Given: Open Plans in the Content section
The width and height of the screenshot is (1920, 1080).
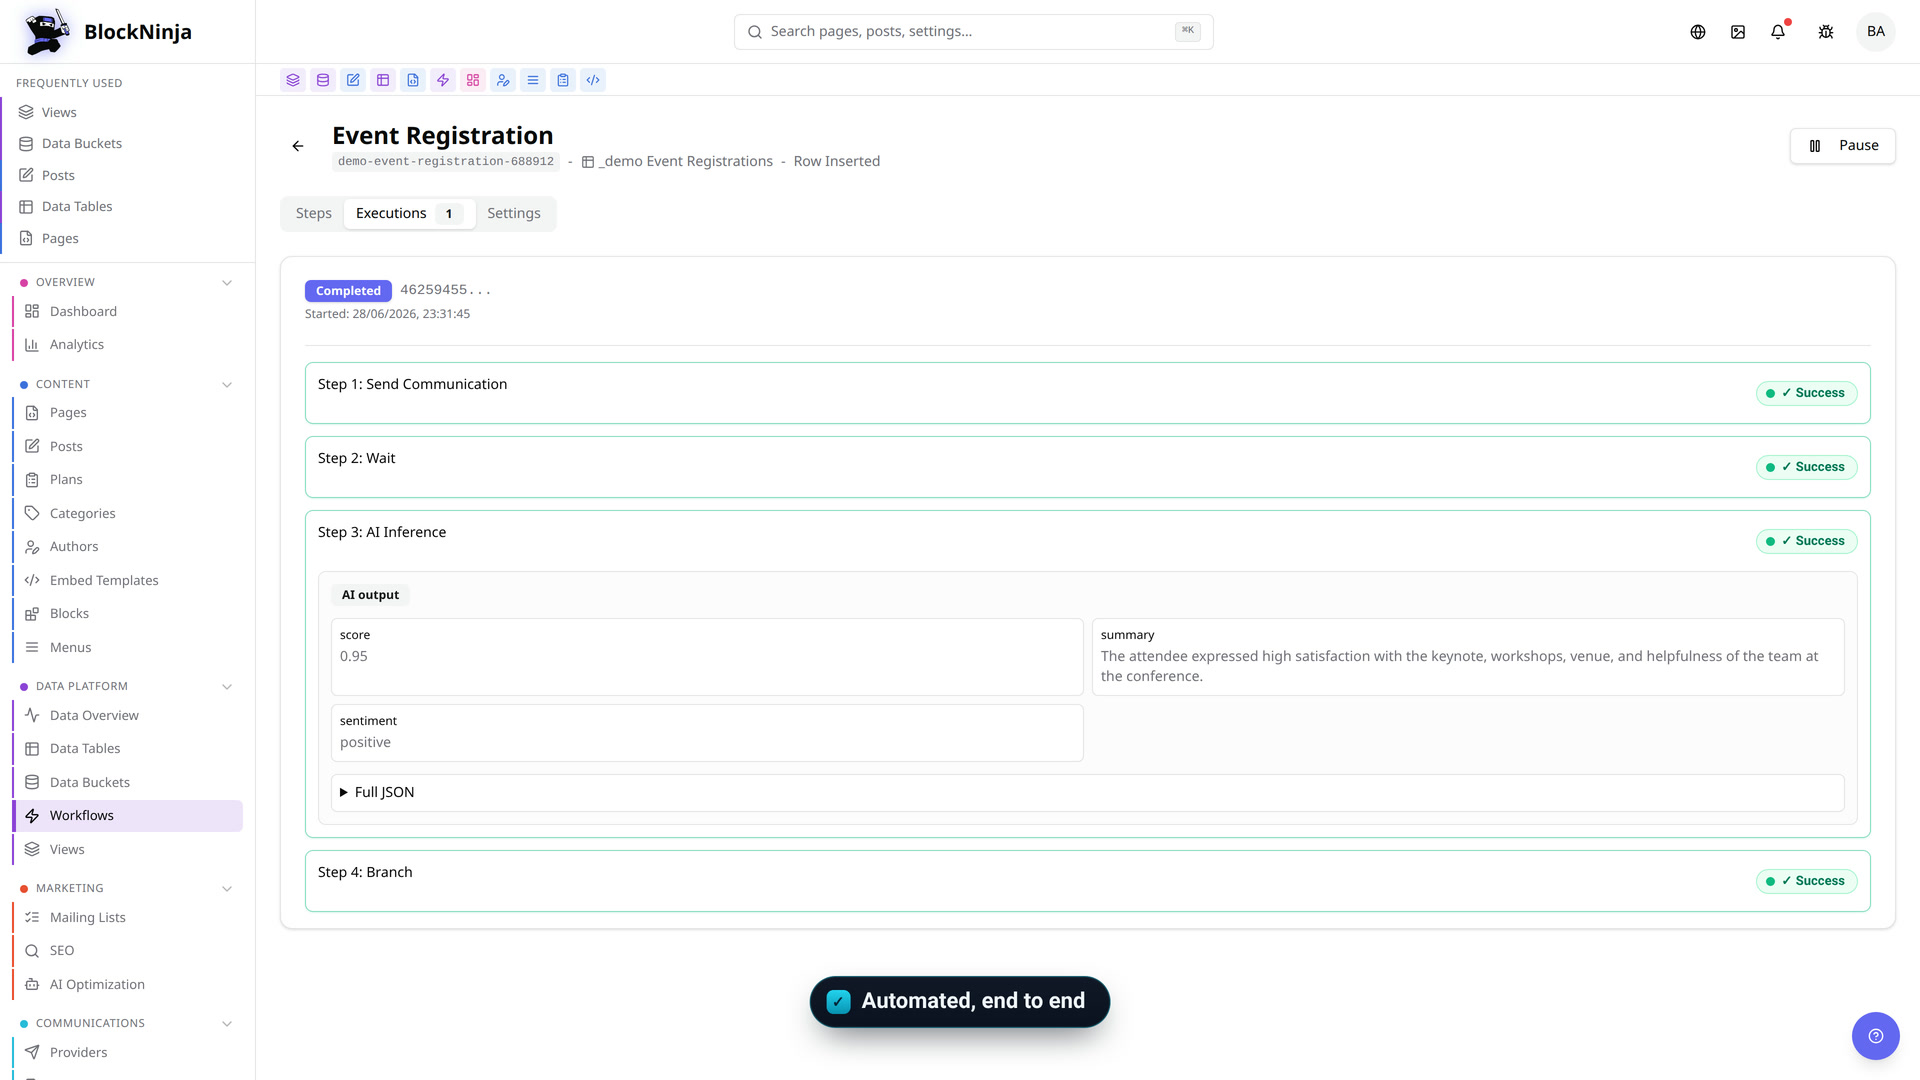Looking at the screenshot, I should click(x=128, y=480).
